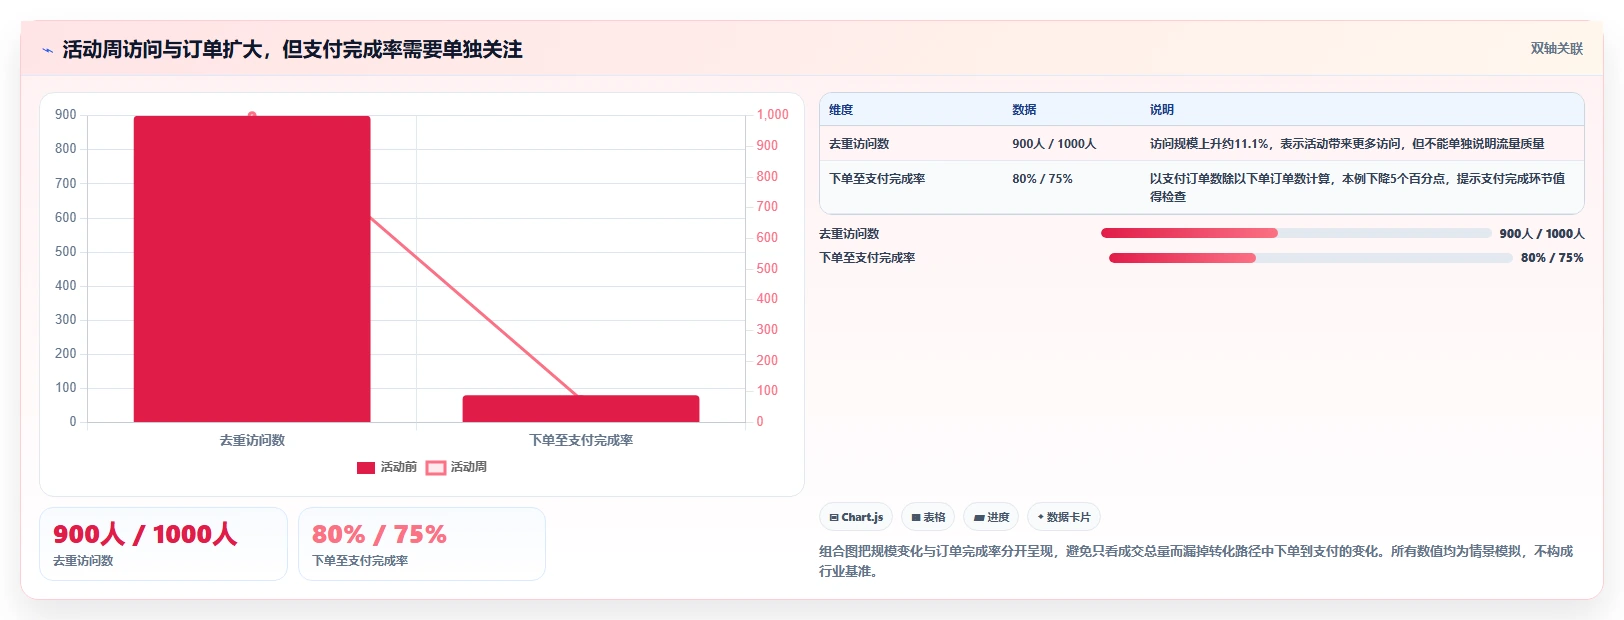This screenshot has width=1624, height=620.
Task: Click the KPI card showing 80% / 75%
Action: tap(422, 544)
